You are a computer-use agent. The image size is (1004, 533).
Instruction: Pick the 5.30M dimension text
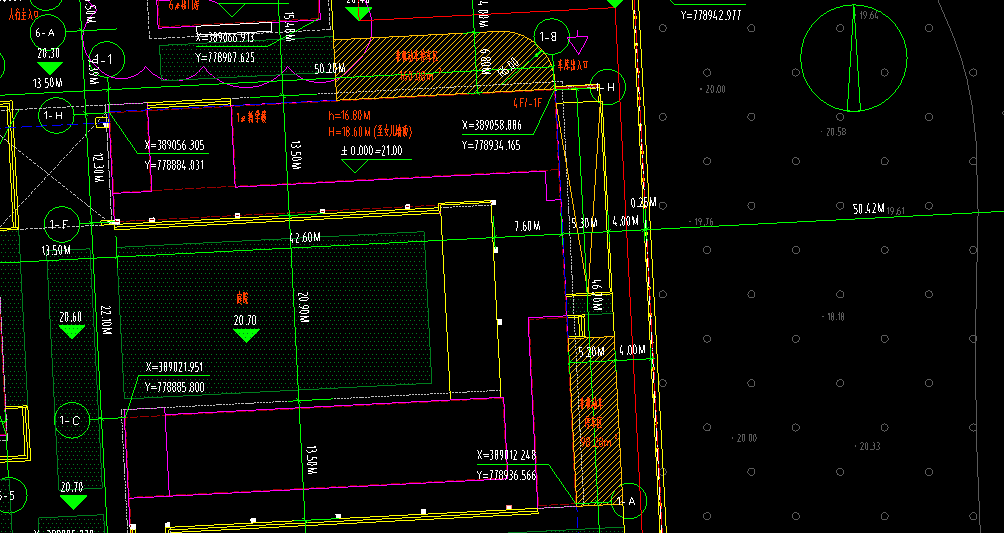(584, 223)
